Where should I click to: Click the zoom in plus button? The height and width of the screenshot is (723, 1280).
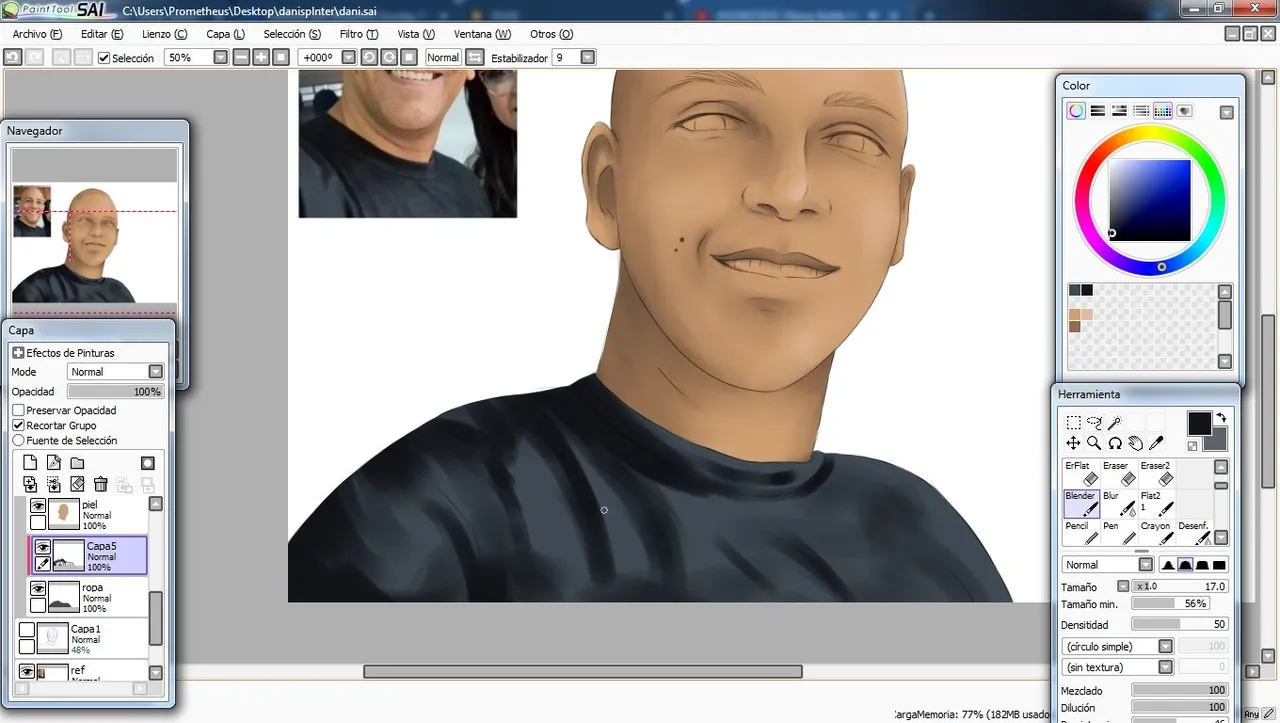pos(261,58)
